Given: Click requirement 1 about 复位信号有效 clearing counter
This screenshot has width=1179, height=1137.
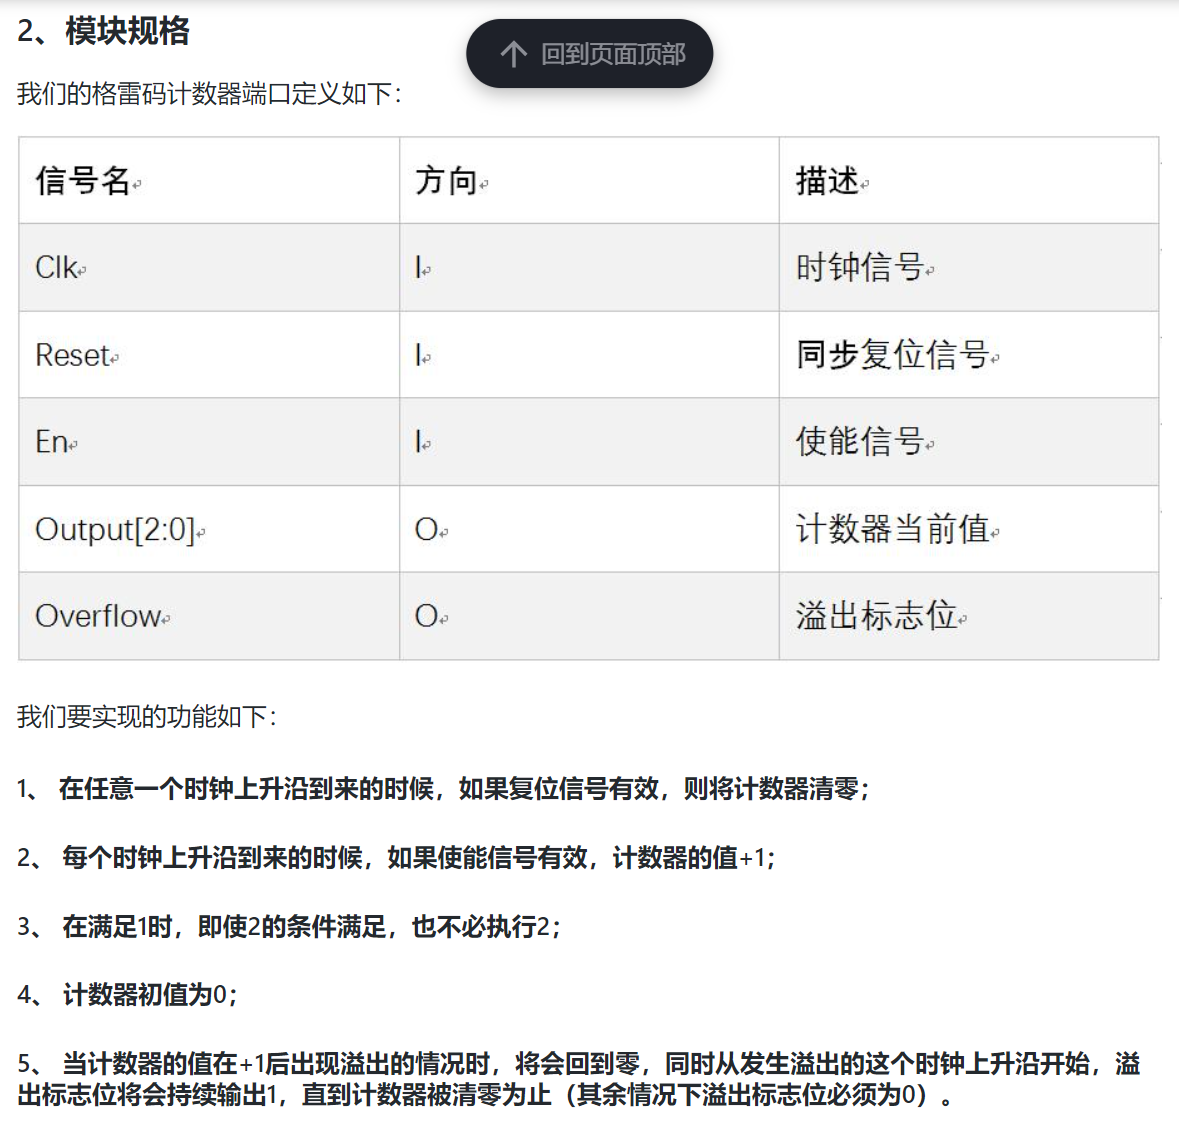Looking at the screenshot, I should pyautogui.click(x=443, y=789).
